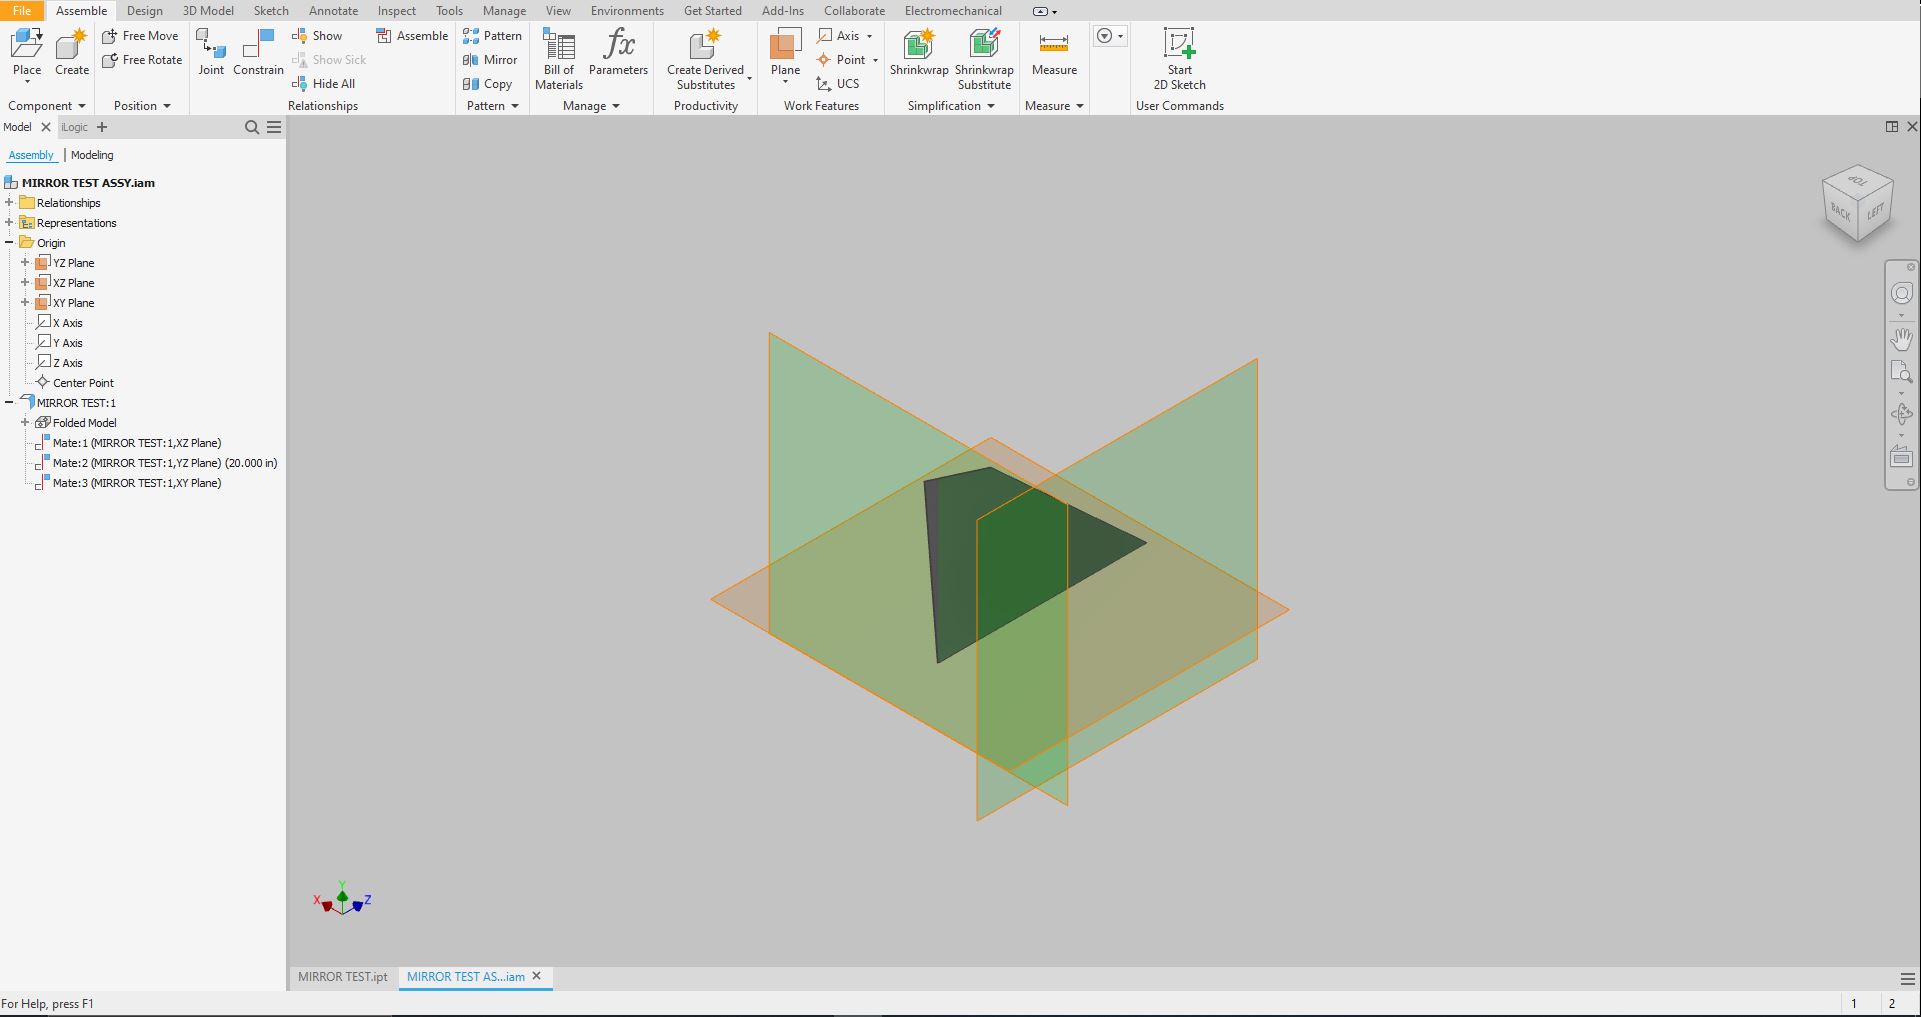Click the Mirror component tool
This screenshot has height=1017, width=1921.
[x=490, y=60]
